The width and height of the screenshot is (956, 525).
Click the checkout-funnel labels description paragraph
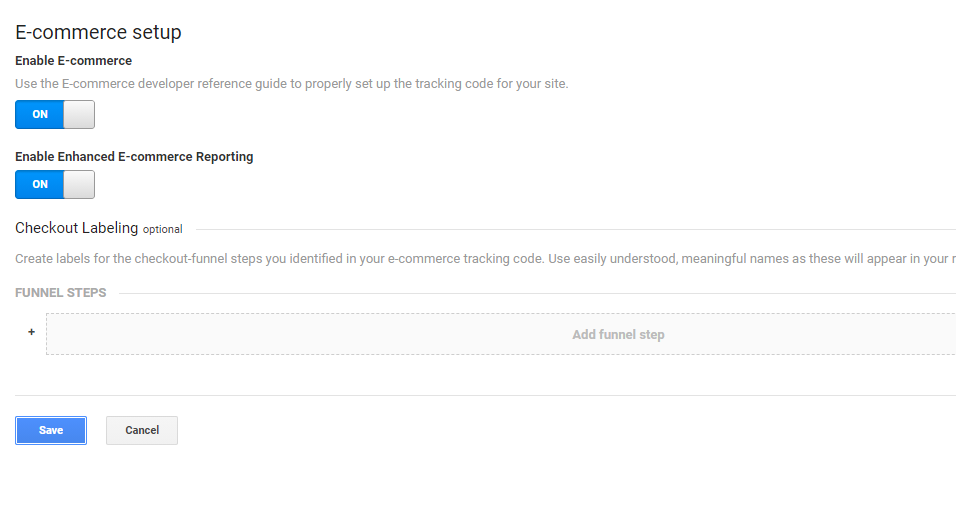tap(485, 259)
